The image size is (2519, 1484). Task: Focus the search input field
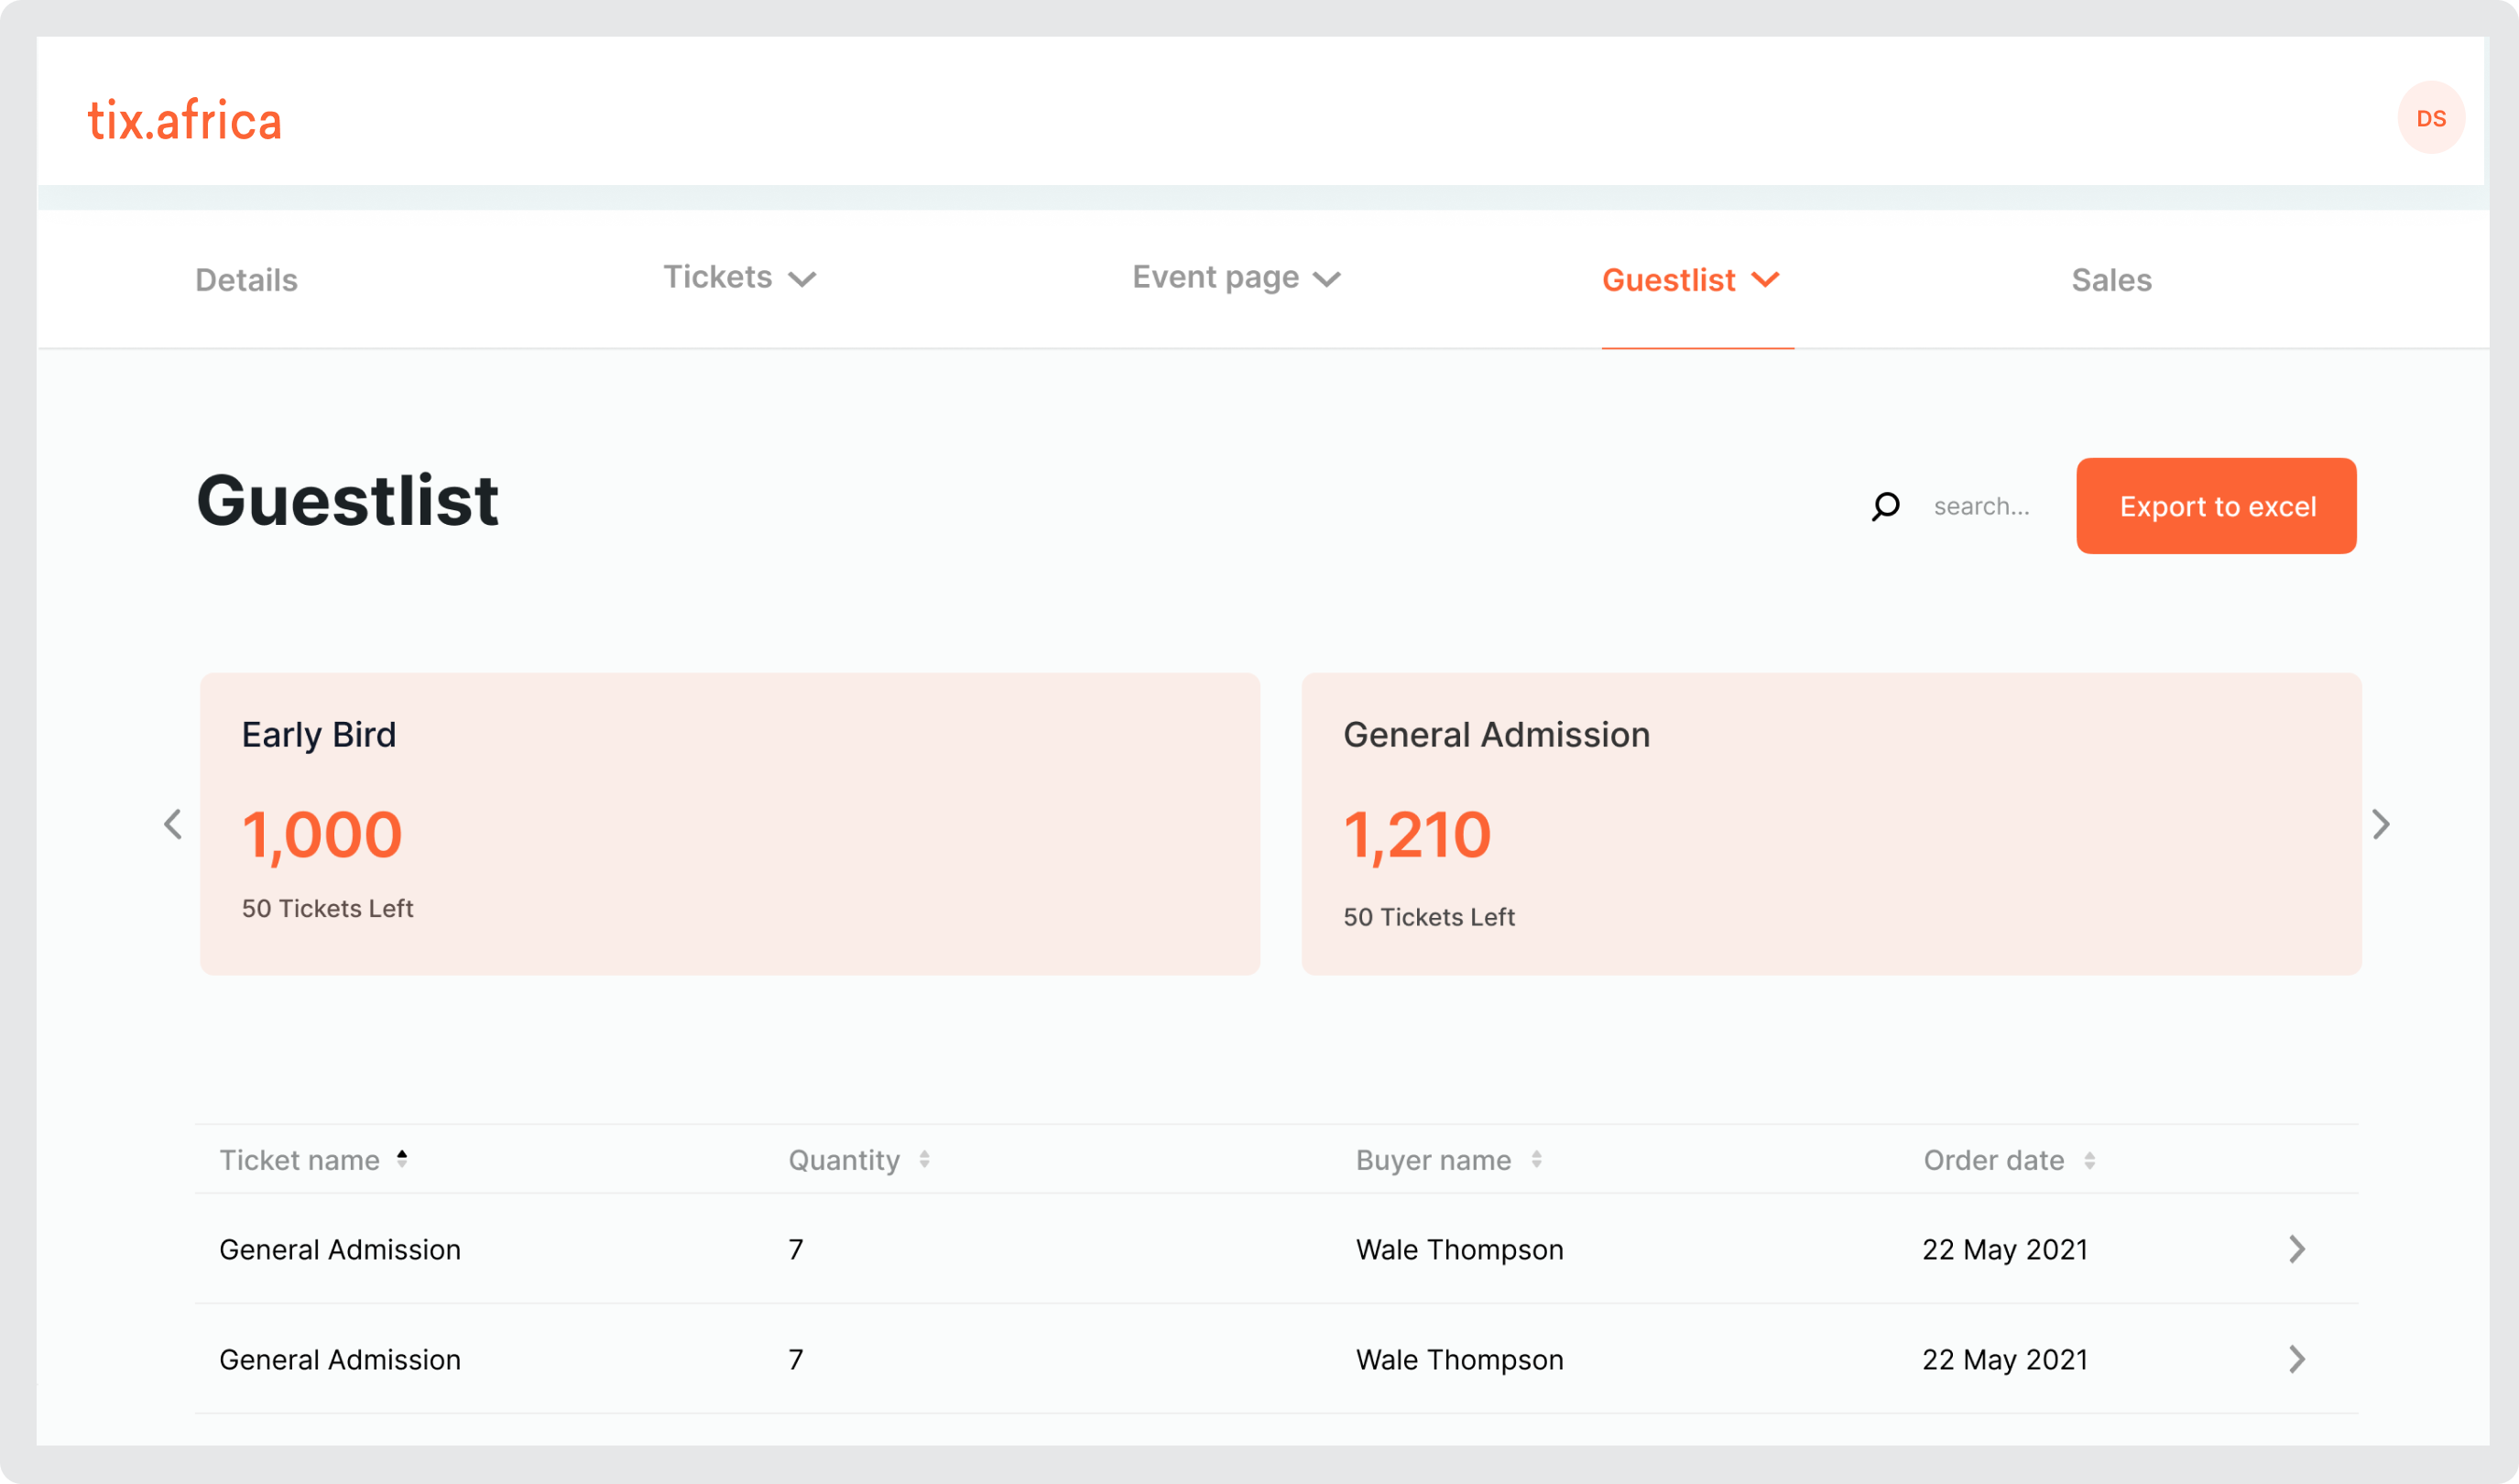coord(1984,507)
